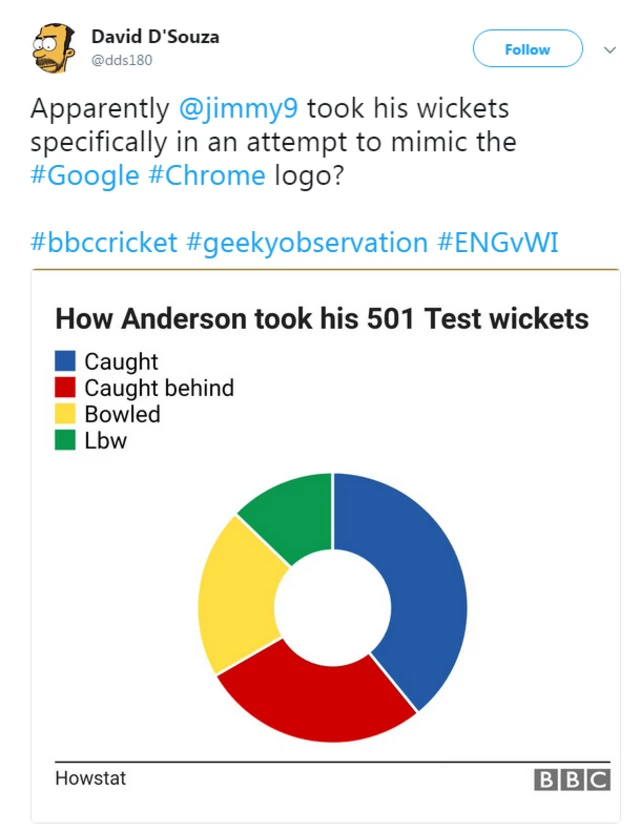Click David D'Souza's cartoon avatar

[54, 48]
